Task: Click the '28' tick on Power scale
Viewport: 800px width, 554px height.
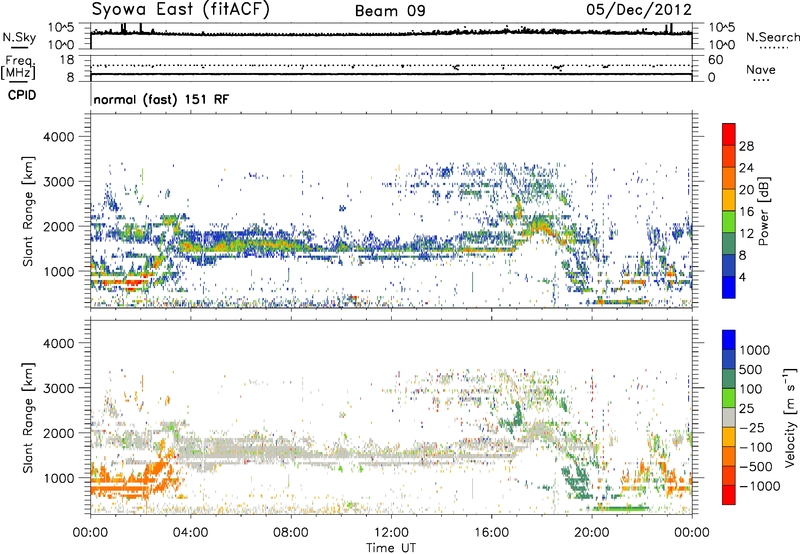Action: point(746,146)
